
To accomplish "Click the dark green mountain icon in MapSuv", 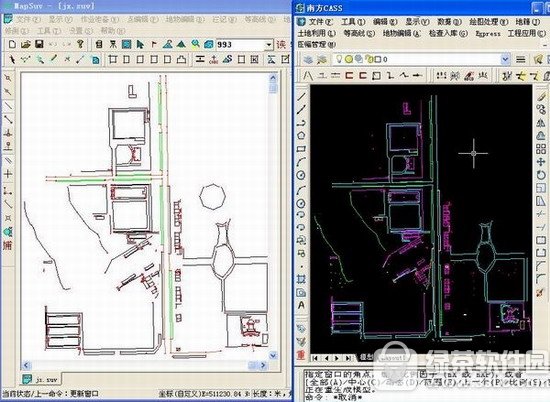I will click(181, 44).
